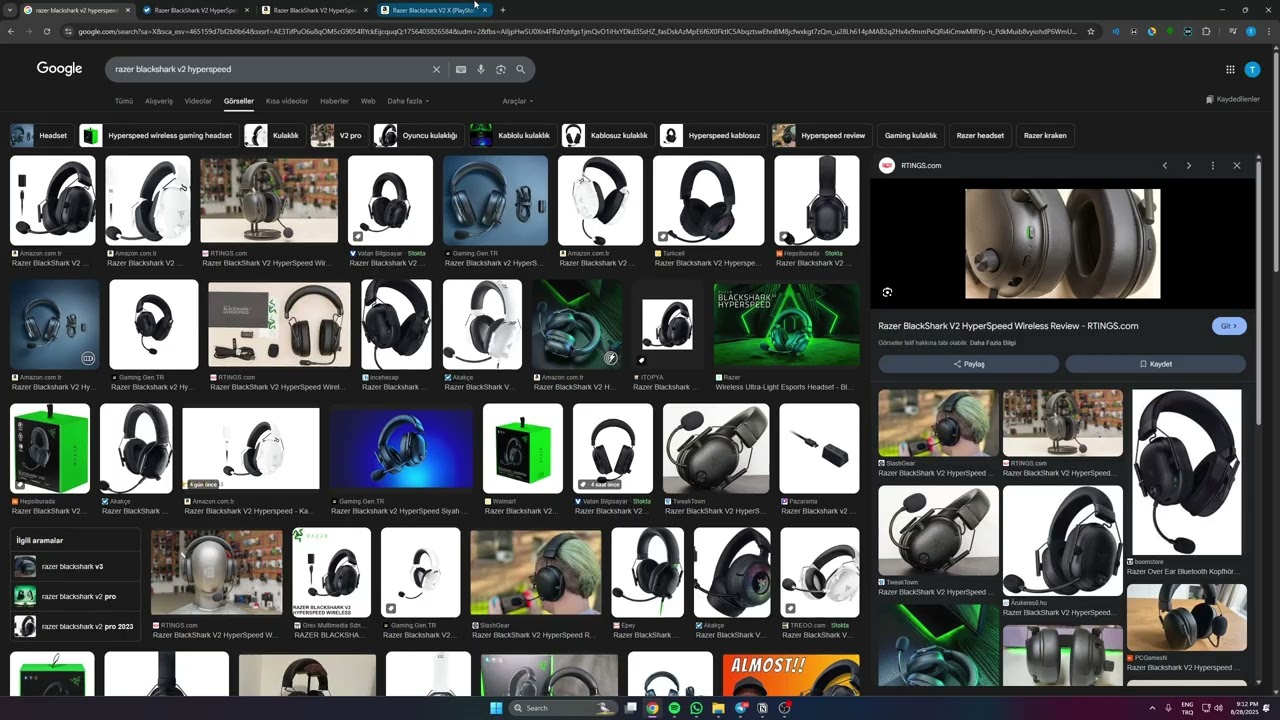This screenshot has width=1280, height=720.
Task: Show hidden system tray icons
Action: point(1151,708)
